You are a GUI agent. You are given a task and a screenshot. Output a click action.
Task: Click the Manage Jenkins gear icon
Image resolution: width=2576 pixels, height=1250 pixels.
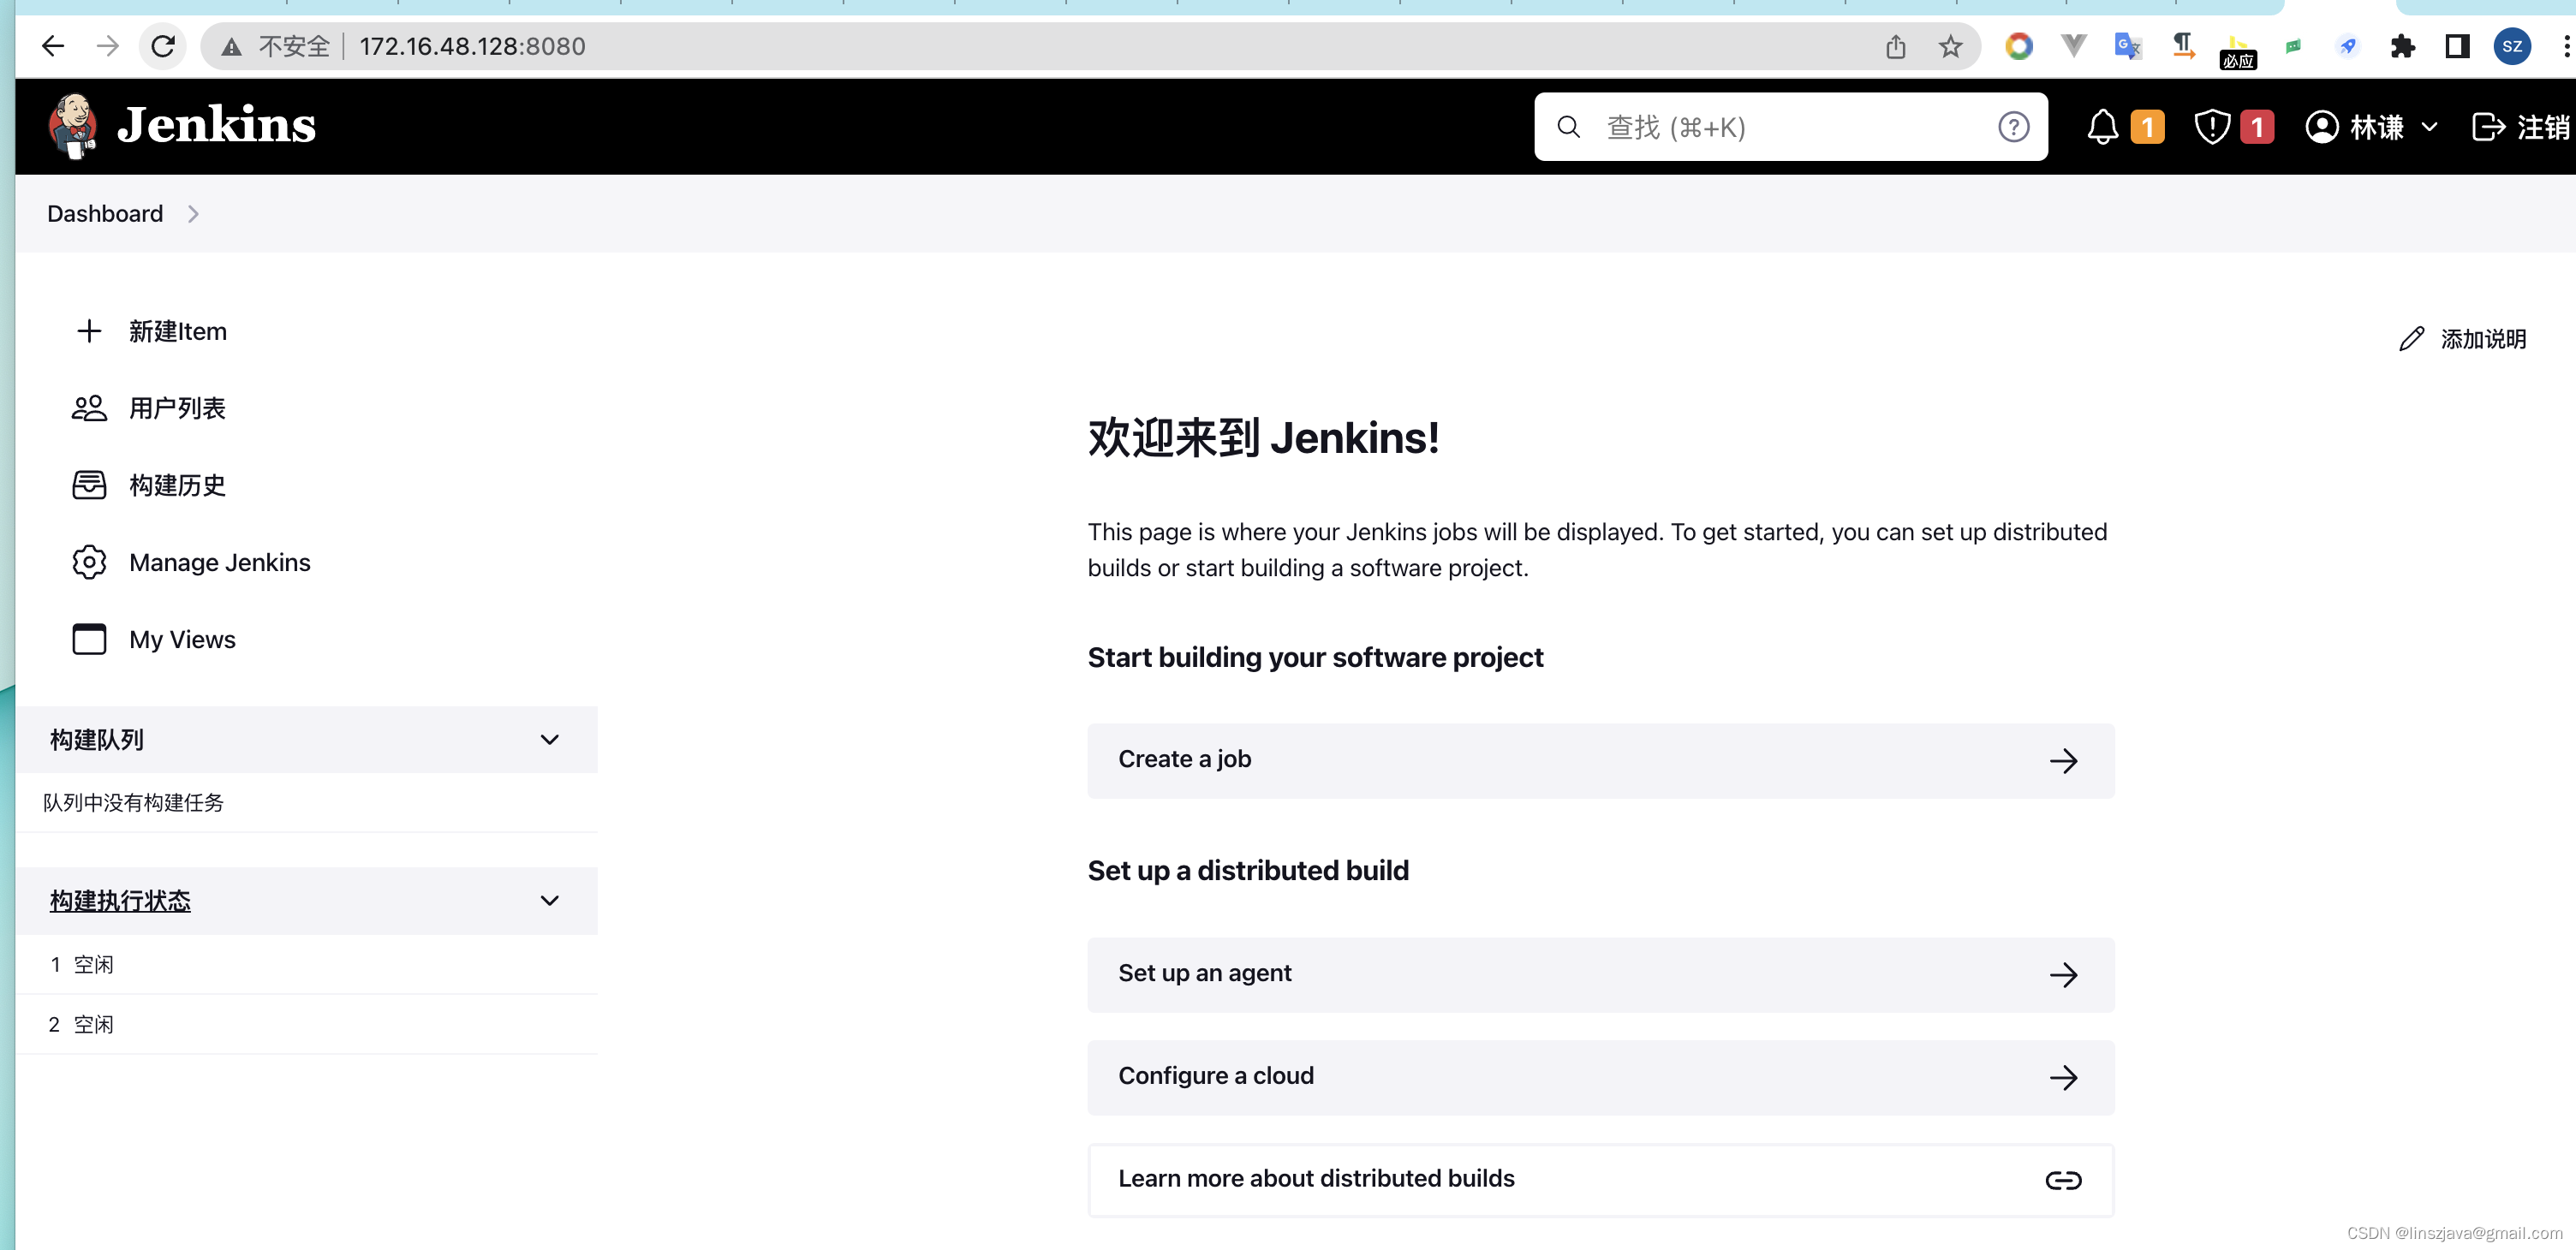coord(89,562)
